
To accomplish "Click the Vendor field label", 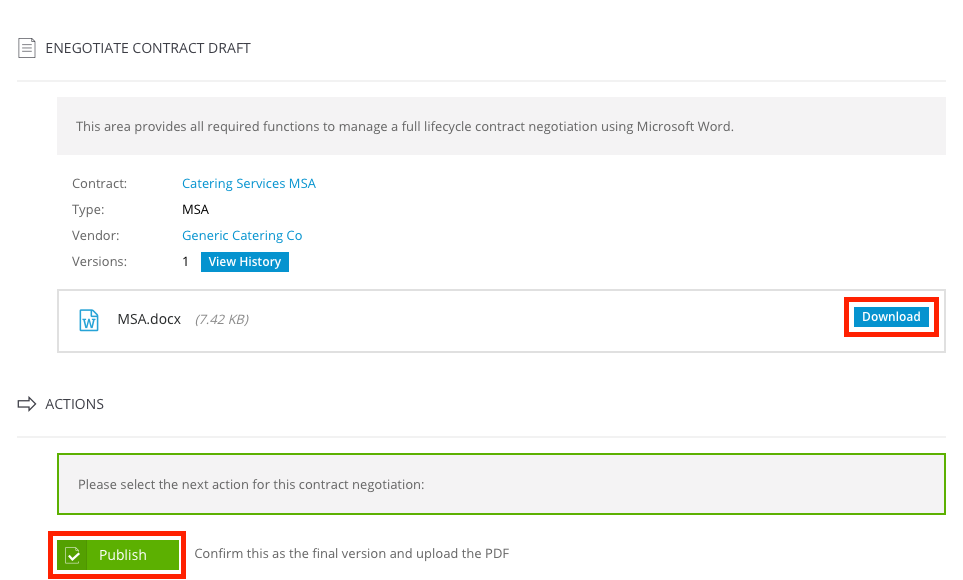I will pyautogui.click(x=96, y=235).
